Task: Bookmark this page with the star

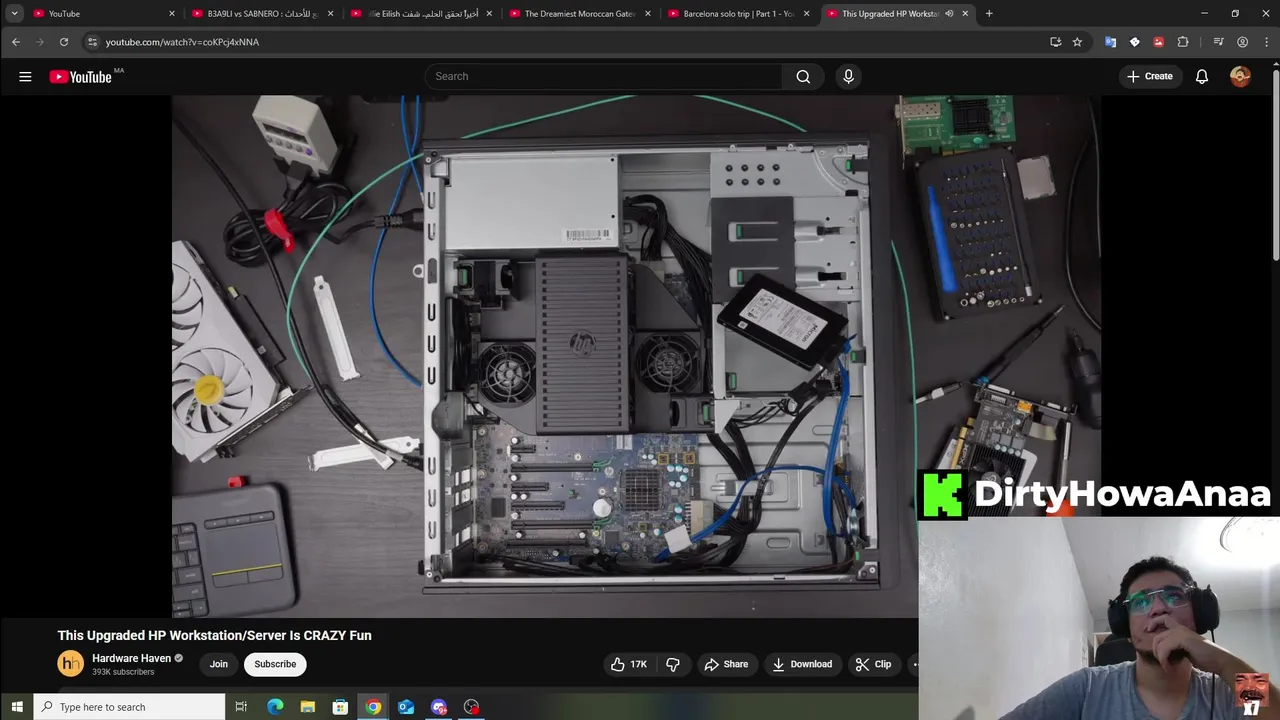Action: coord(1077,42)
